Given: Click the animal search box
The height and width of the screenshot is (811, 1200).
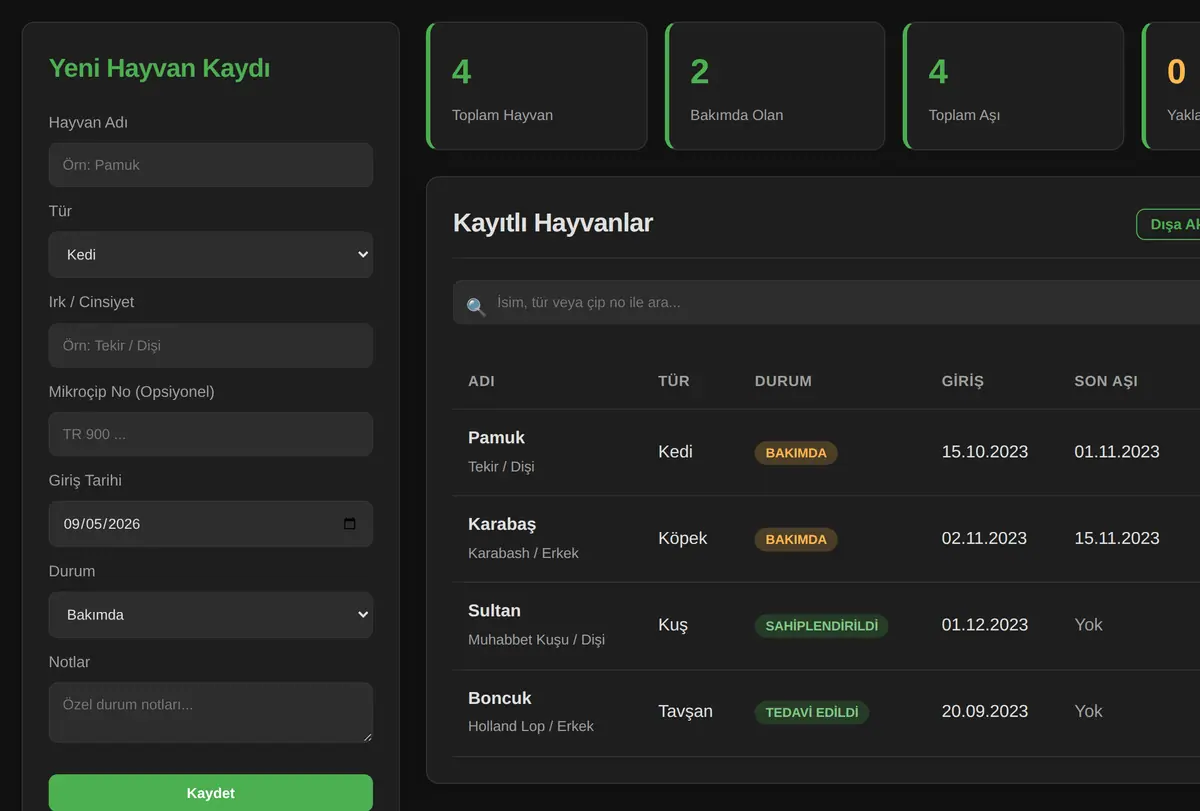Looking at the screenshot, I should (x=826, y=302).
